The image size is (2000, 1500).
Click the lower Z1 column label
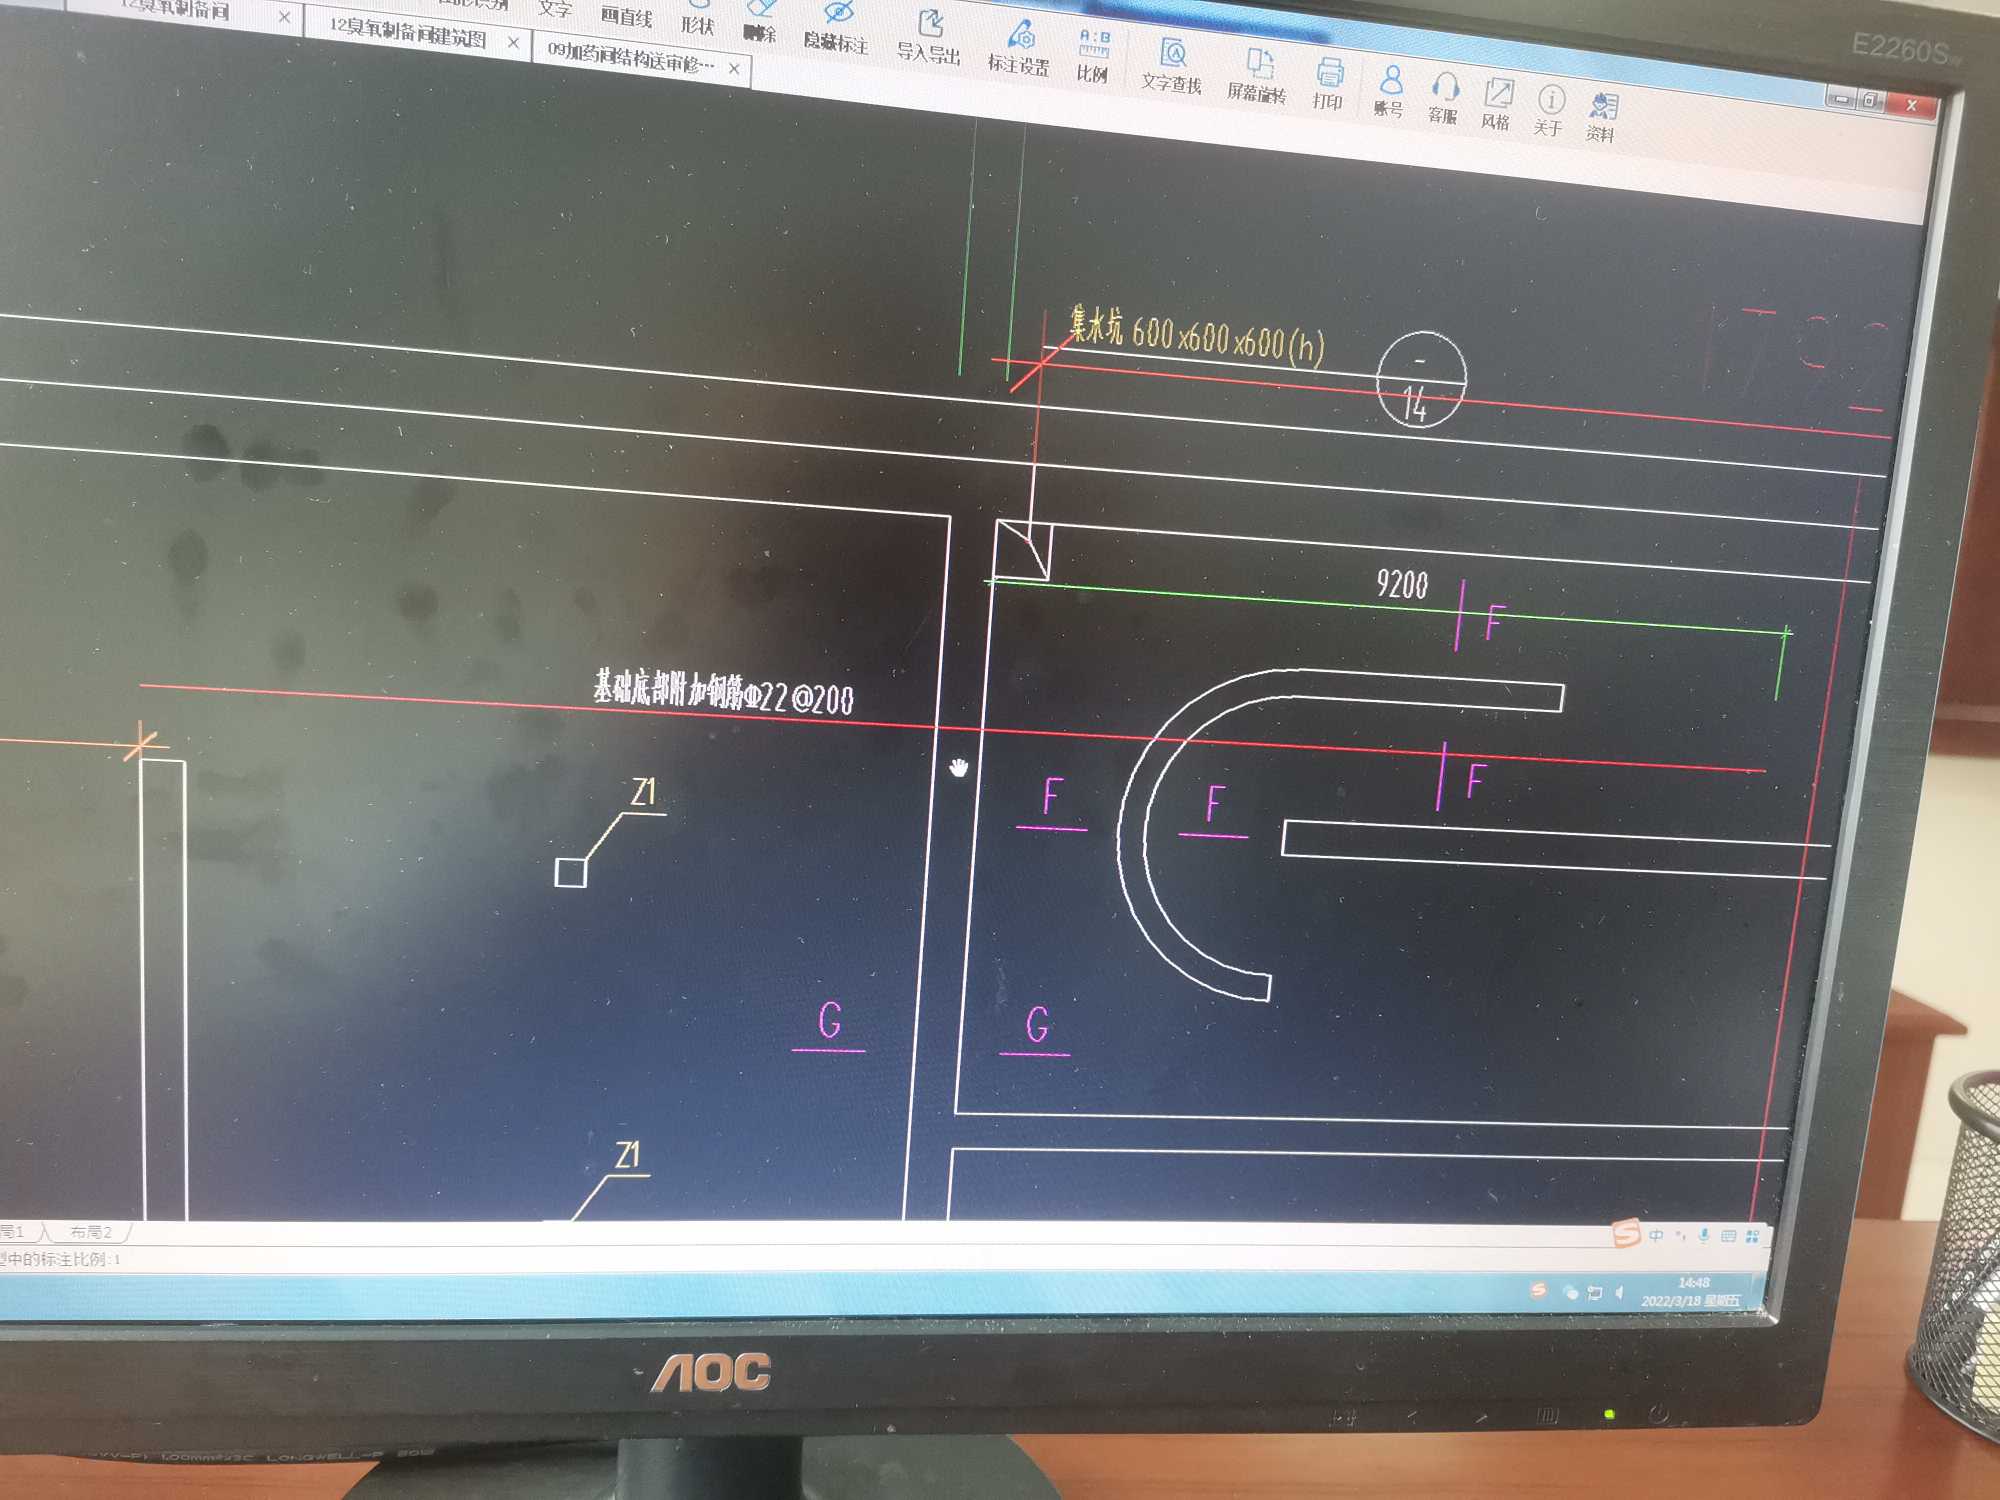click(x=627, y=1154)
